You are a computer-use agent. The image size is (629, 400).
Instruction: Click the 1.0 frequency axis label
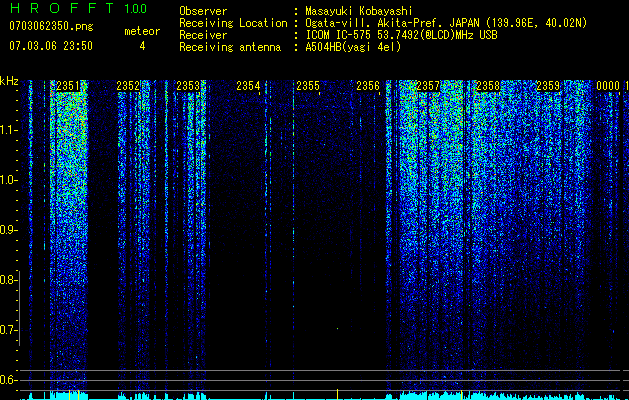(x=7, y=180)
